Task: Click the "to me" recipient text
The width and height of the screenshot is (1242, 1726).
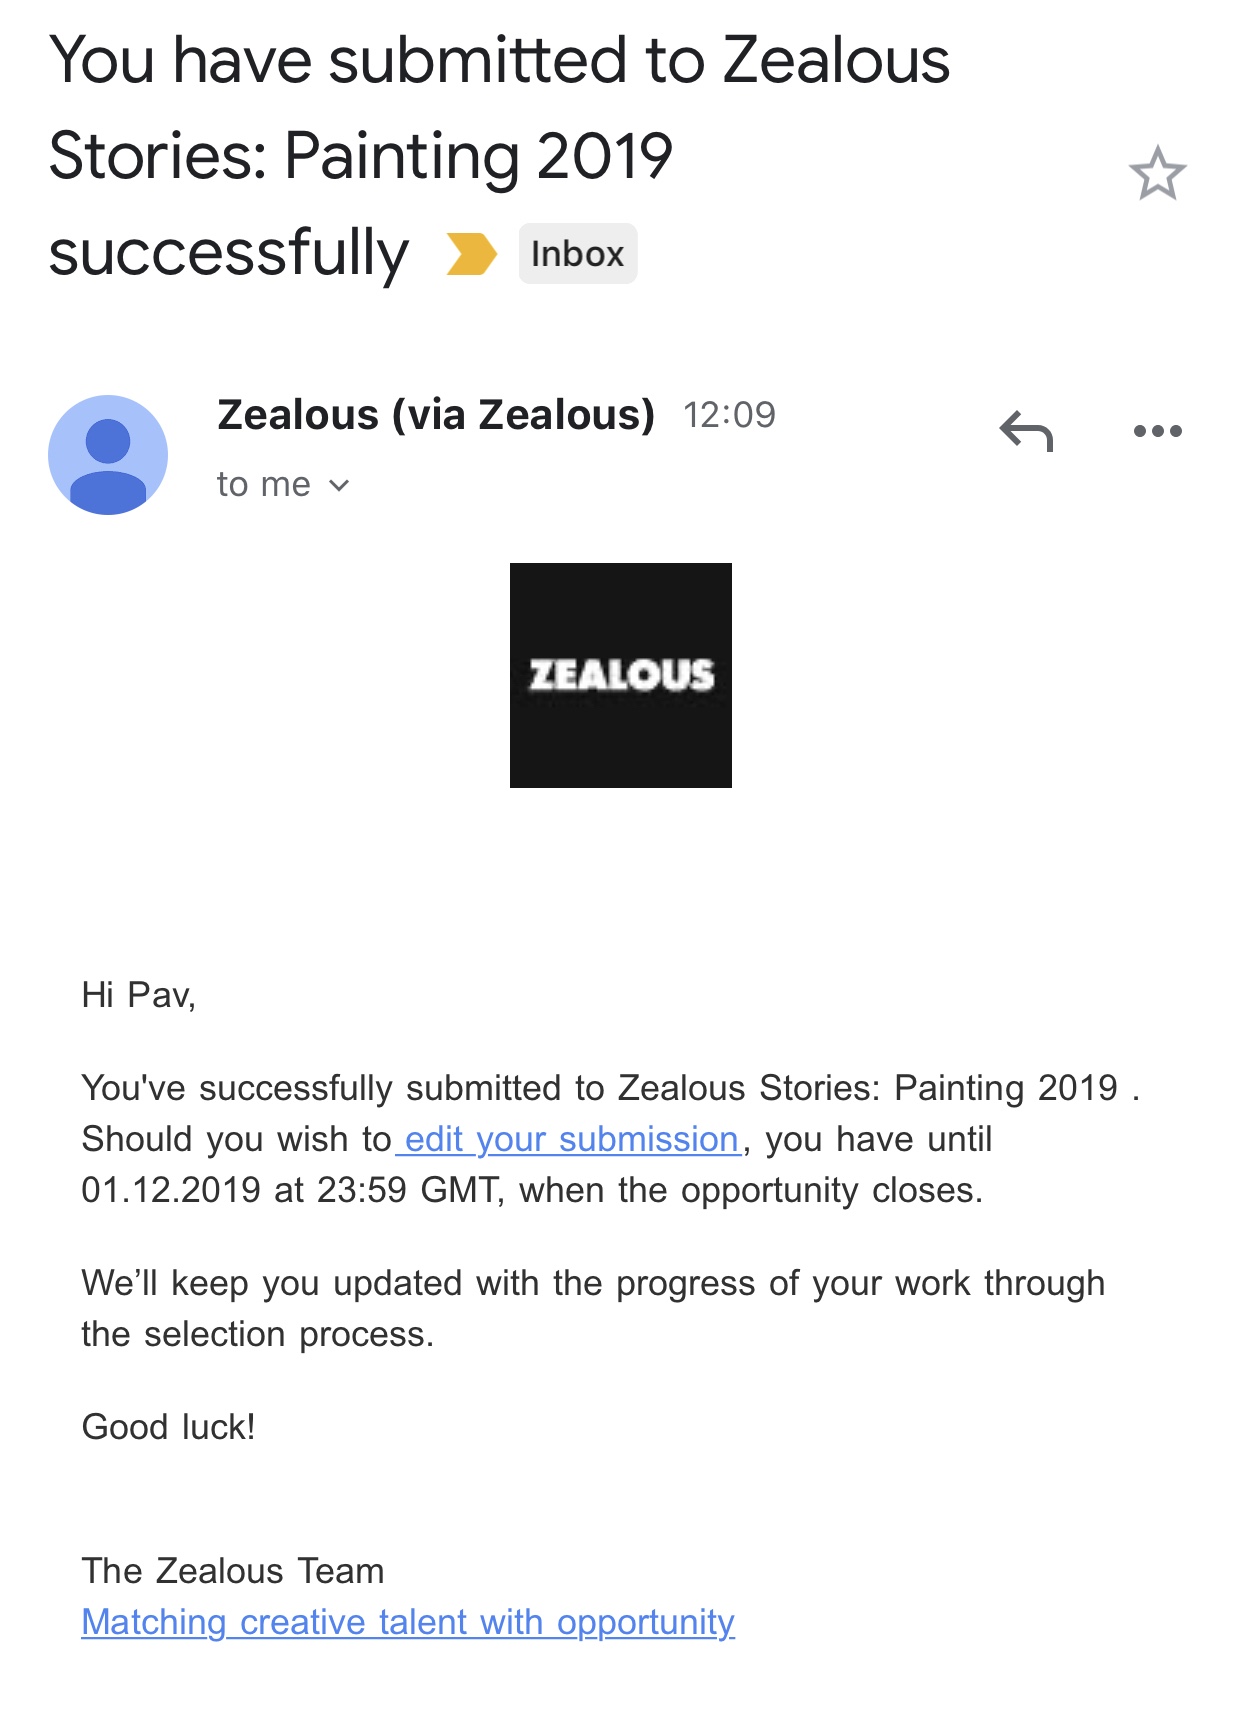Action: [x=264, y=485]
